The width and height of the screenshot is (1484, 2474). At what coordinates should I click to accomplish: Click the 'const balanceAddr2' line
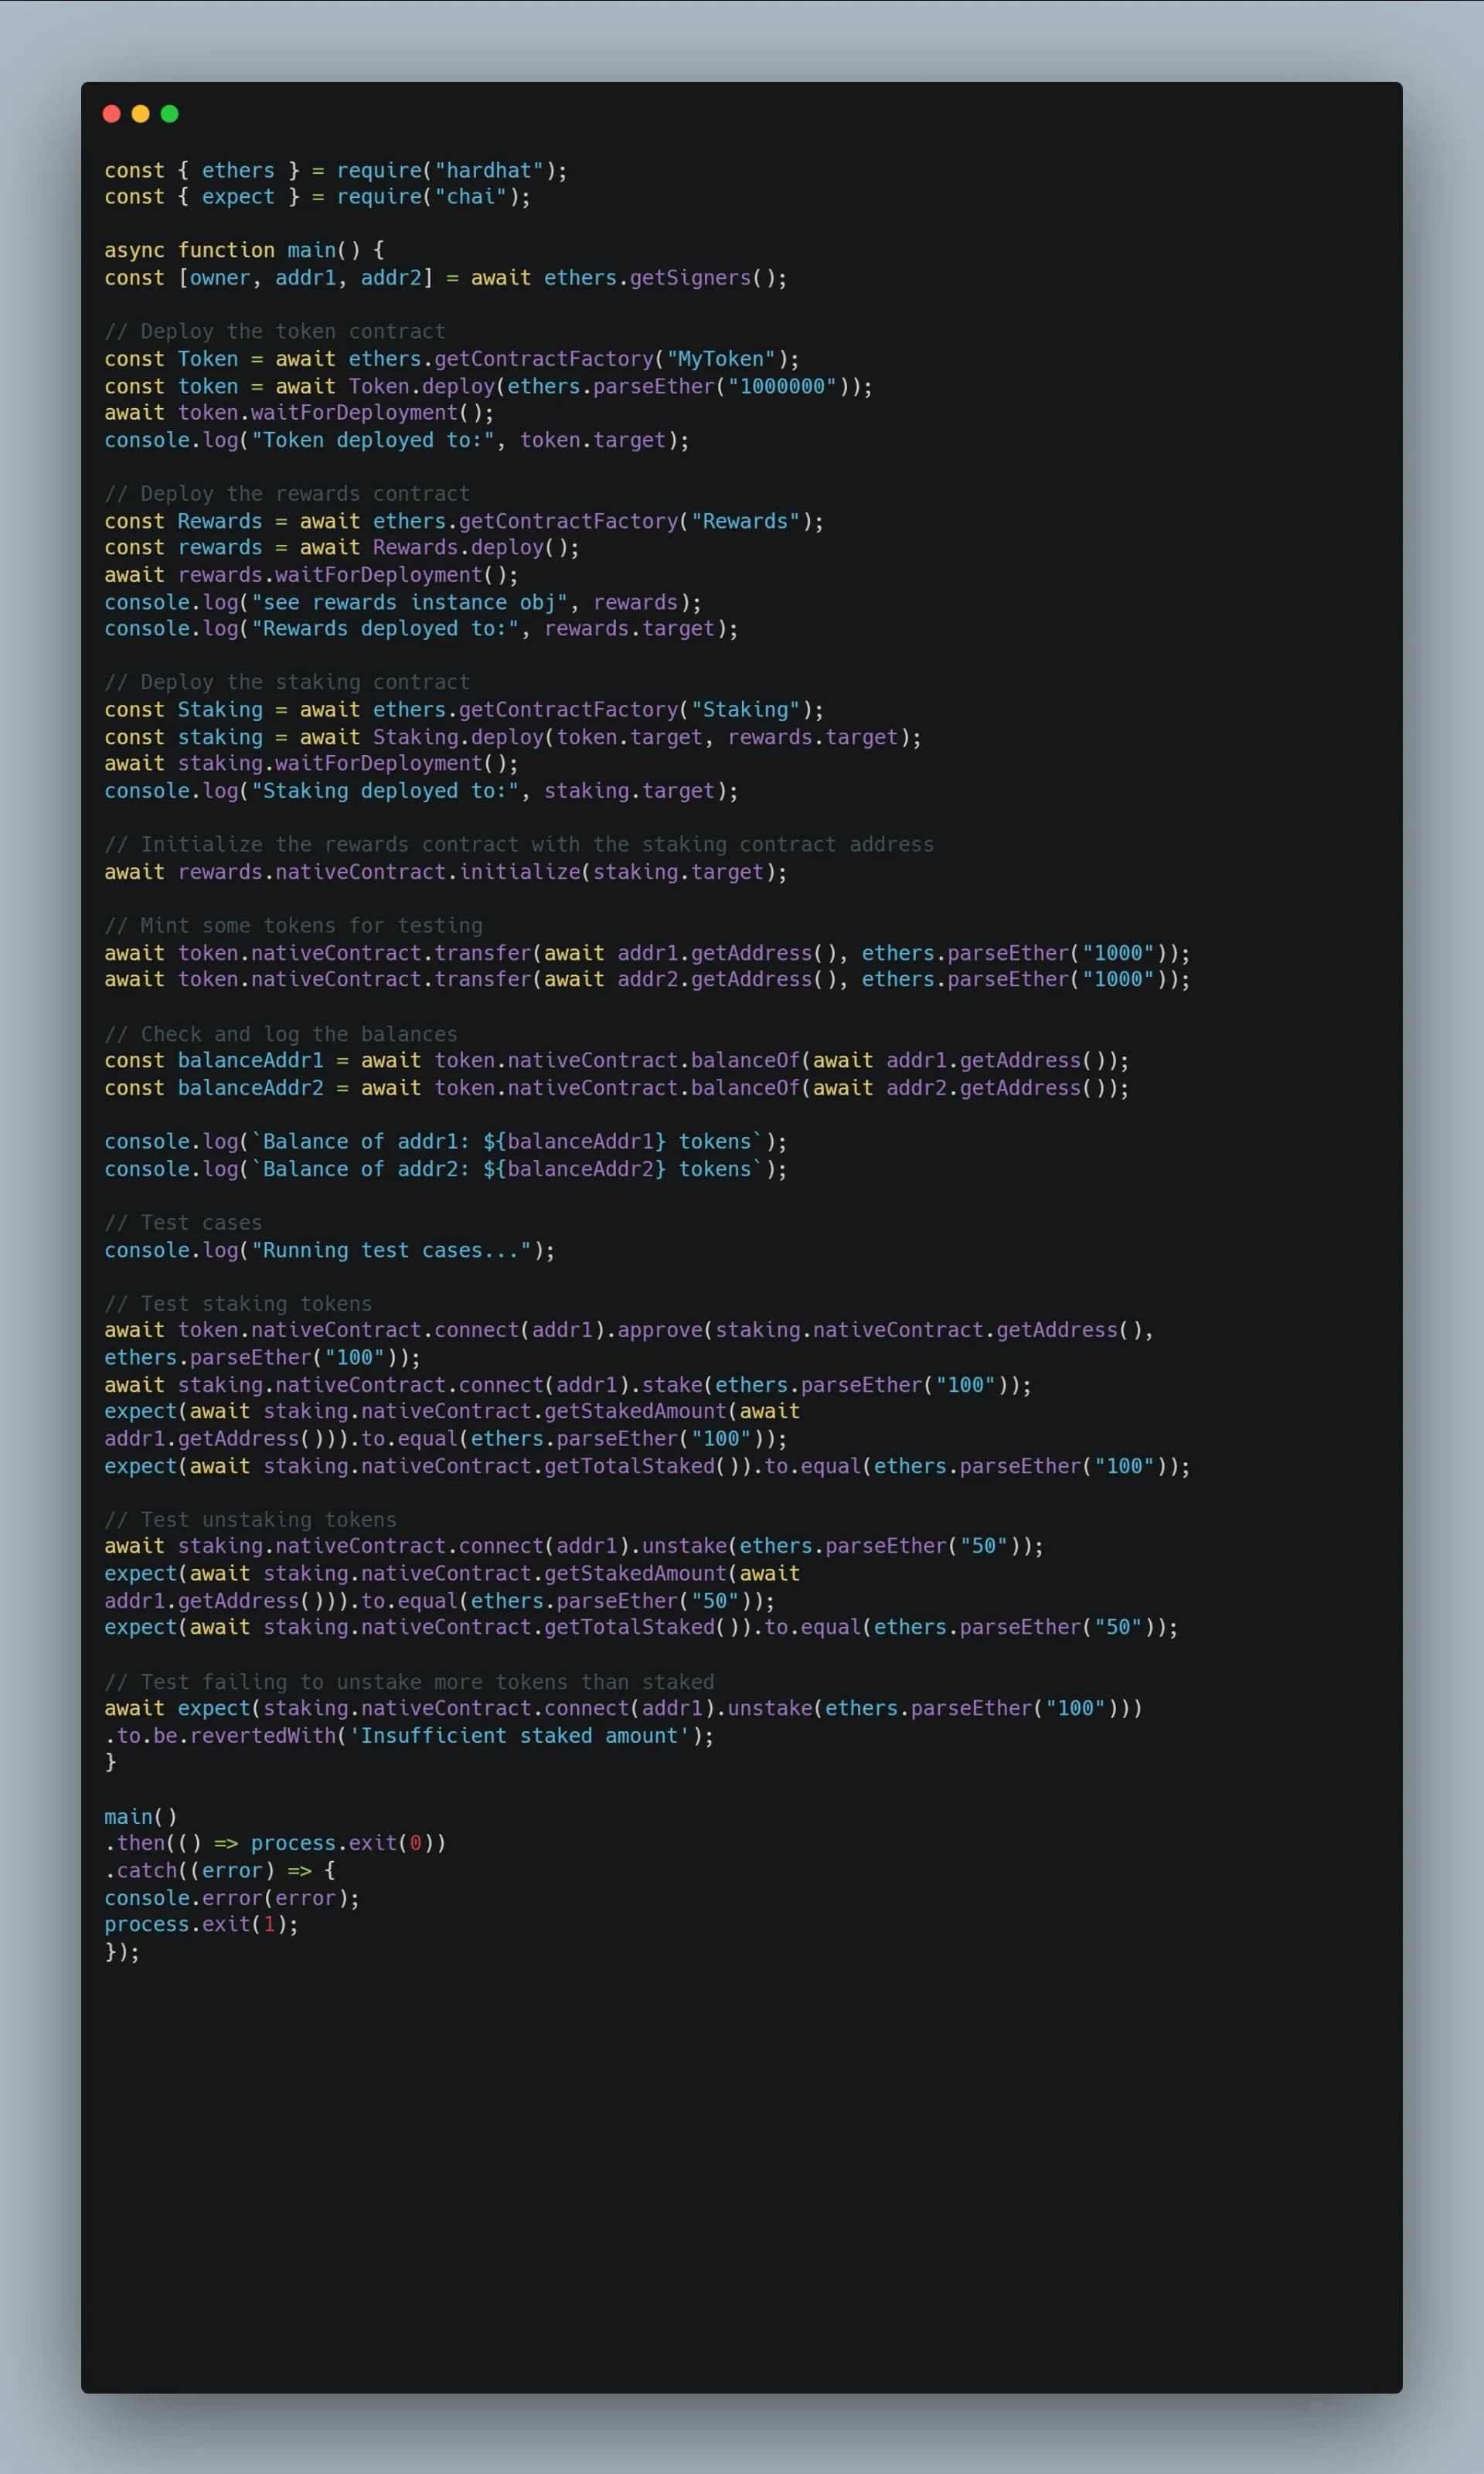coord(617,1088)
